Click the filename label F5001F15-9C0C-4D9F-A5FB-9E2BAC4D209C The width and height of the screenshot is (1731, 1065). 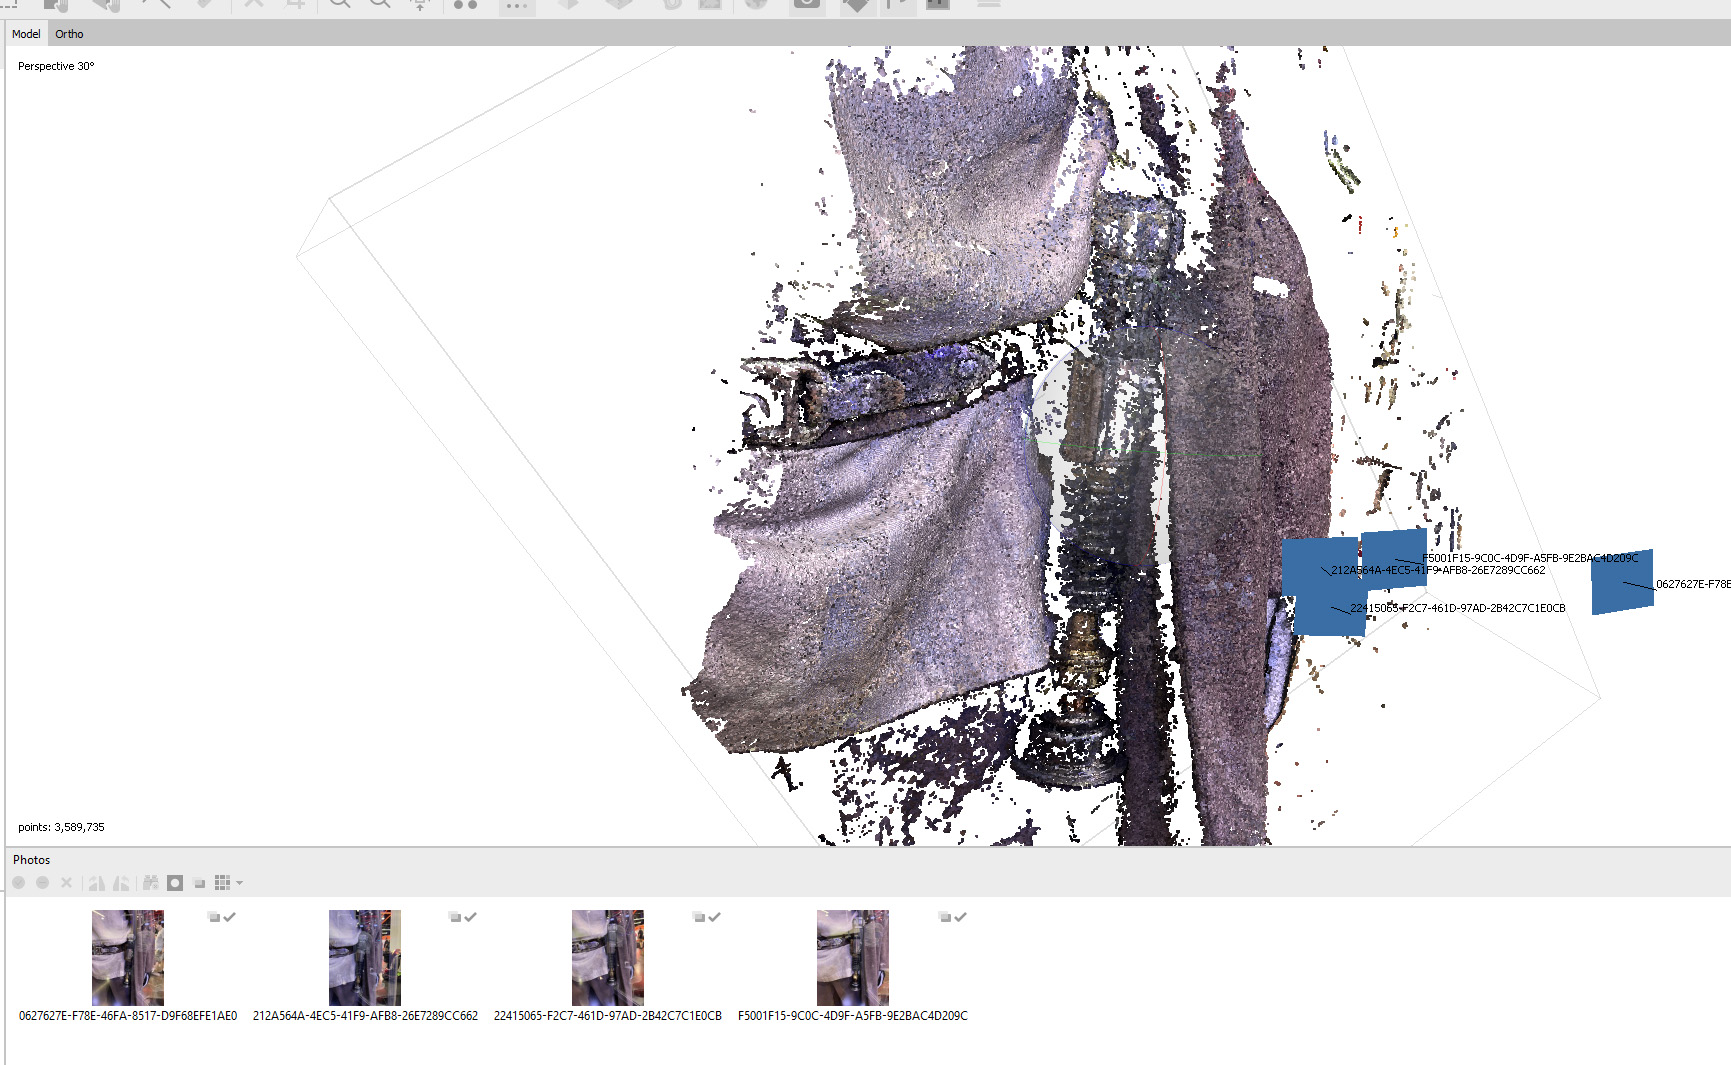(853, 1016)
